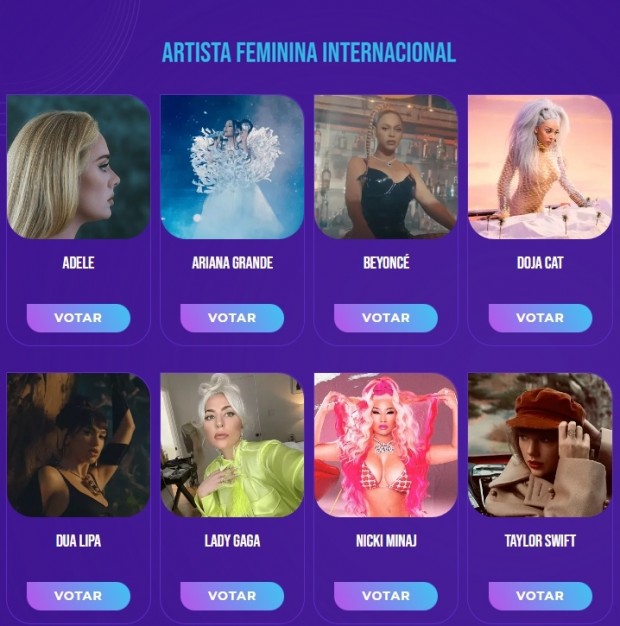Click VOTAR under Taylor Swift

click(540, 596)
